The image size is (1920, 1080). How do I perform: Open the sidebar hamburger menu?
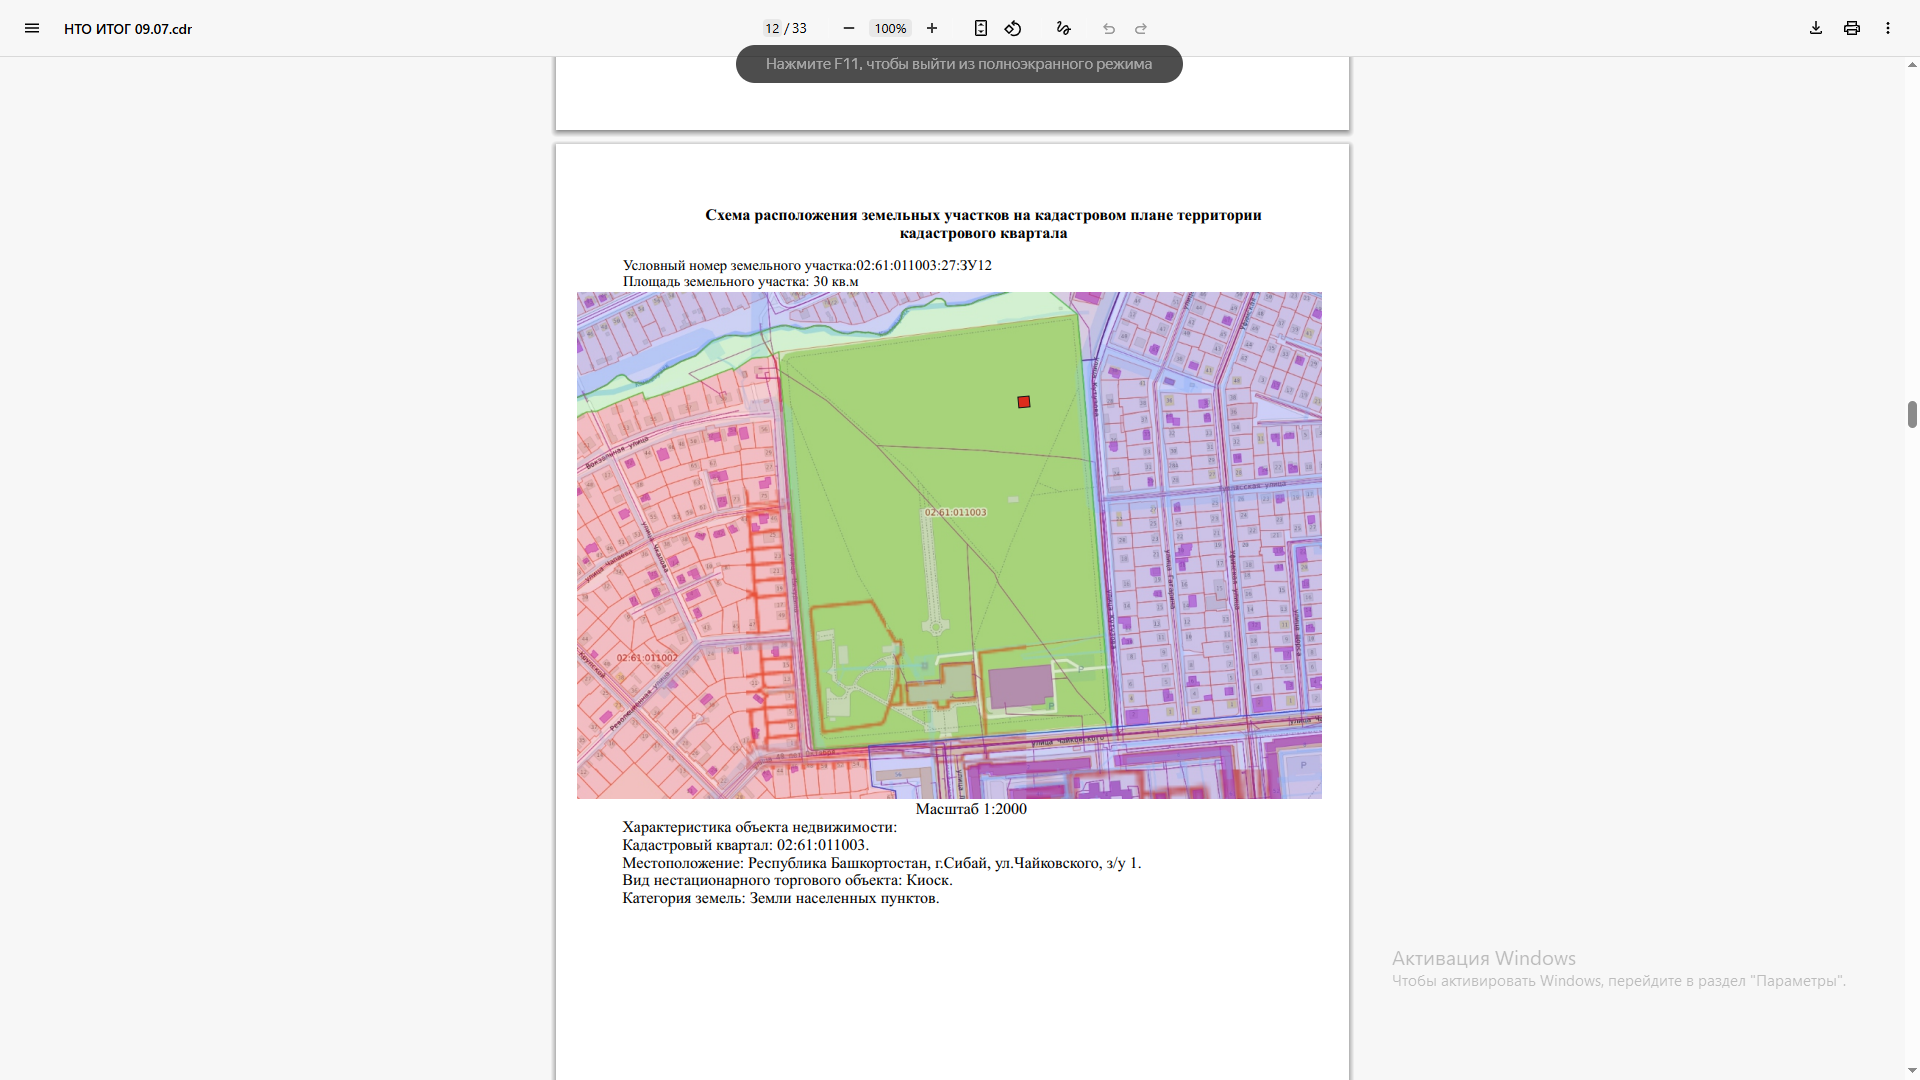32,28
